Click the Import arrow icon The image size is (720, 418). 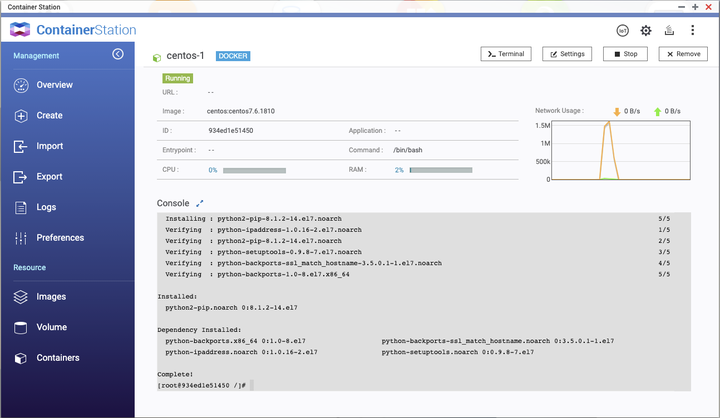point(20,147)
